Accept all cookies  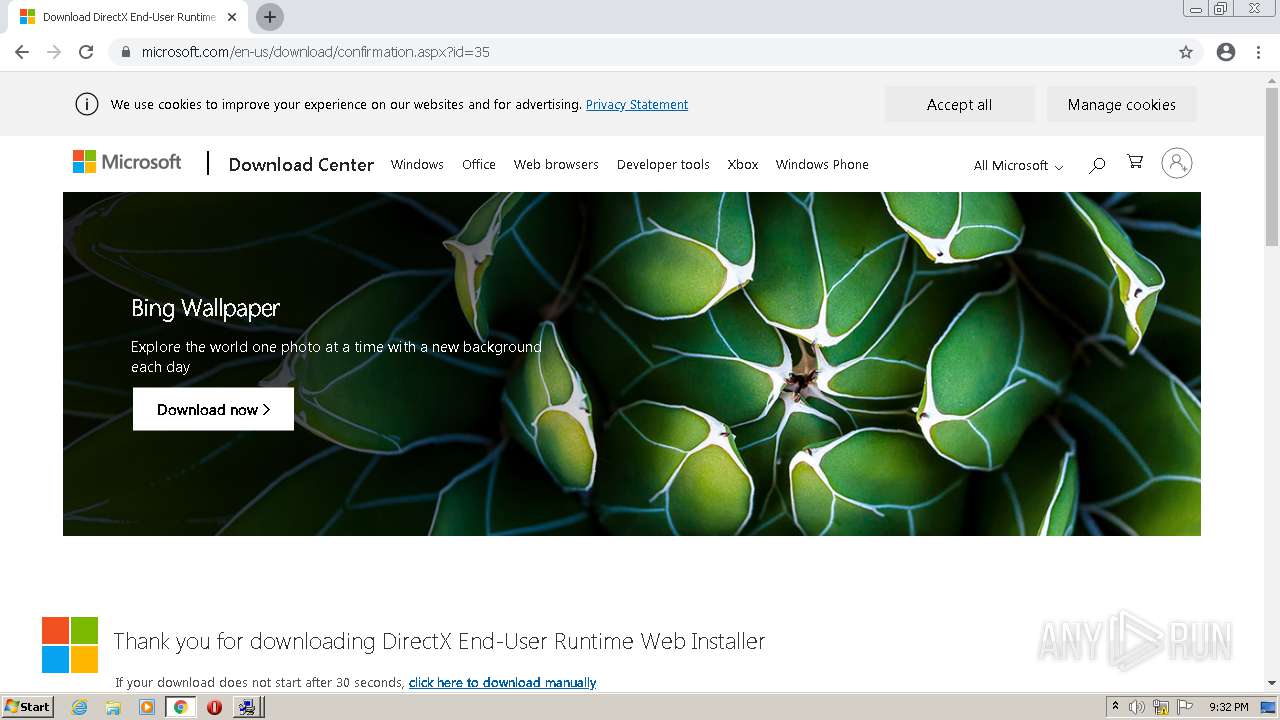tap(959, 104)
